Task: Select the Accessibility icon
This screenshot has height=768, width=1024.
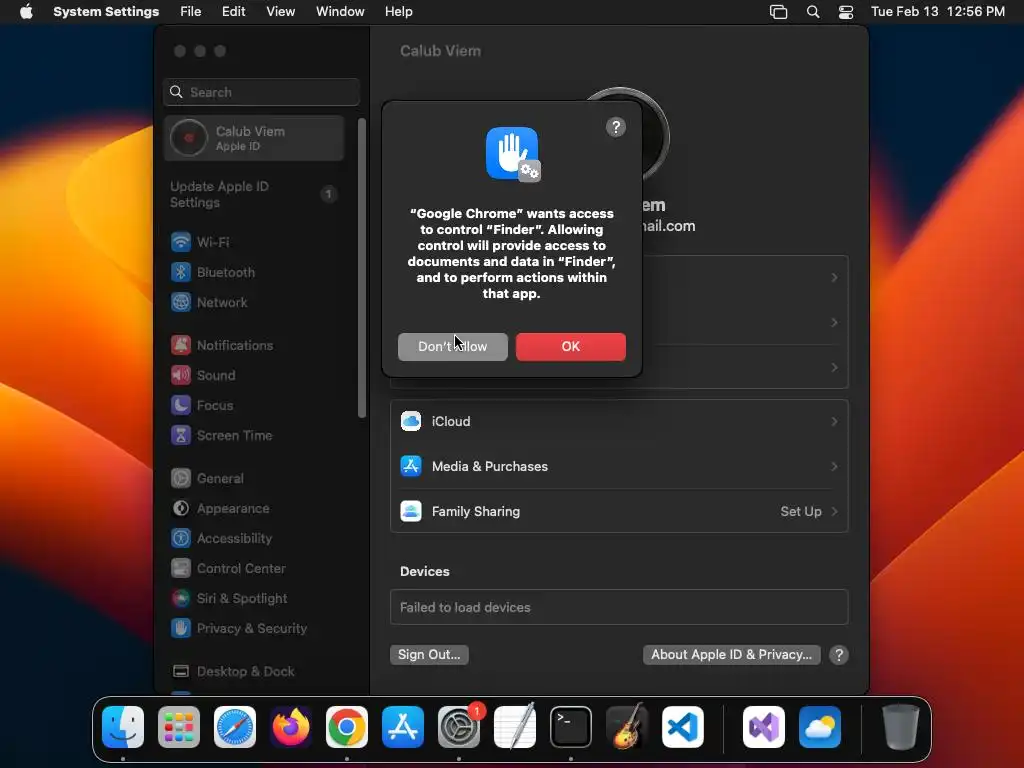Action: [x=181, y=538]
